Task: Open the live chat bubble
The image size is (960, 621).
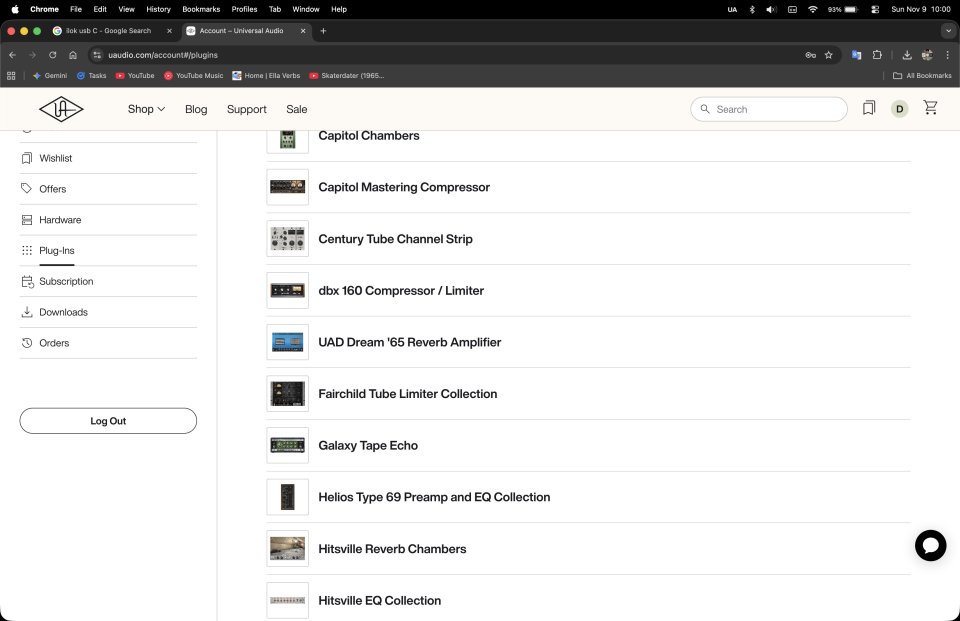Action: (x=930, y=545)
